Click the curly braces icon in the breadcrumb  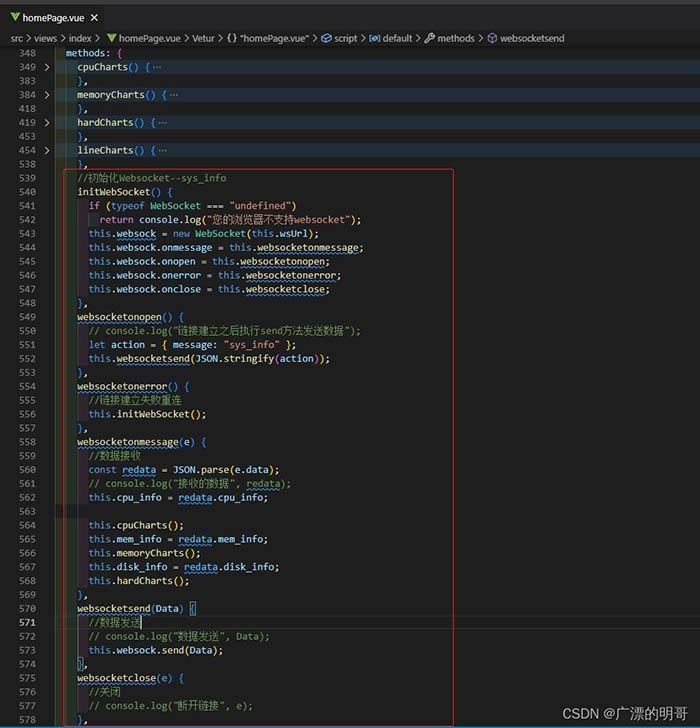230,38
